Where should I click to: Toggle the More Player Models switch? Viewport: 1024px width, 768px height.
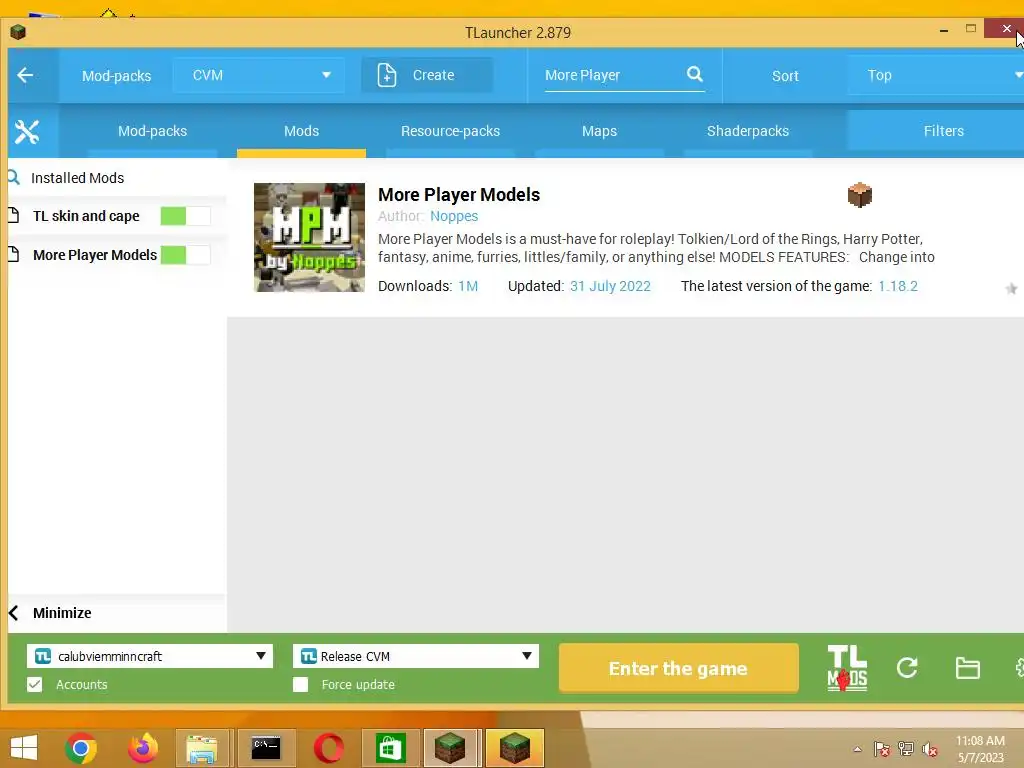[185, 255]
